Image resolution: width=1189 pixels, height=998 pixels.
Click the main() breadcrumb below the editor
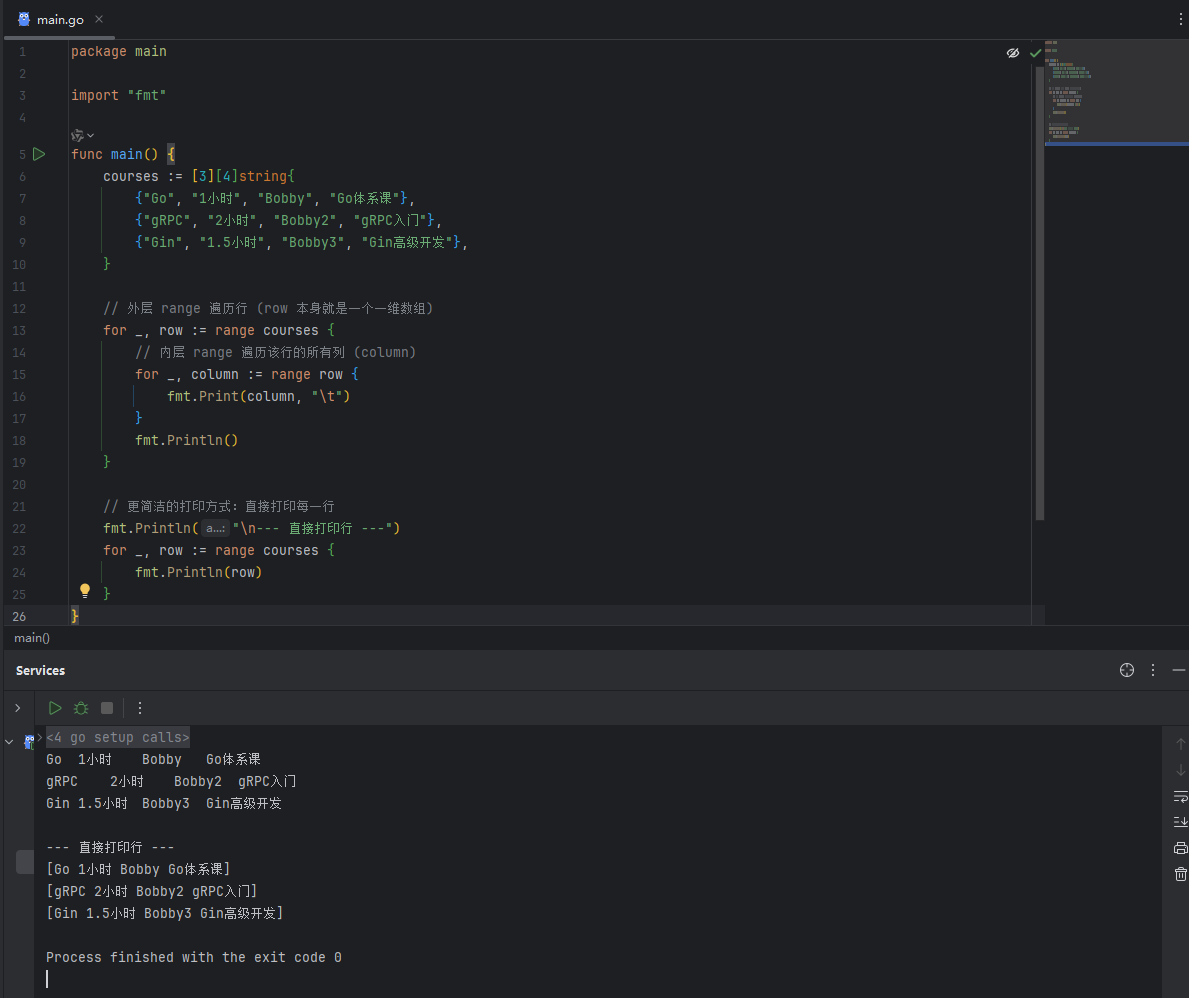(32, 638)
